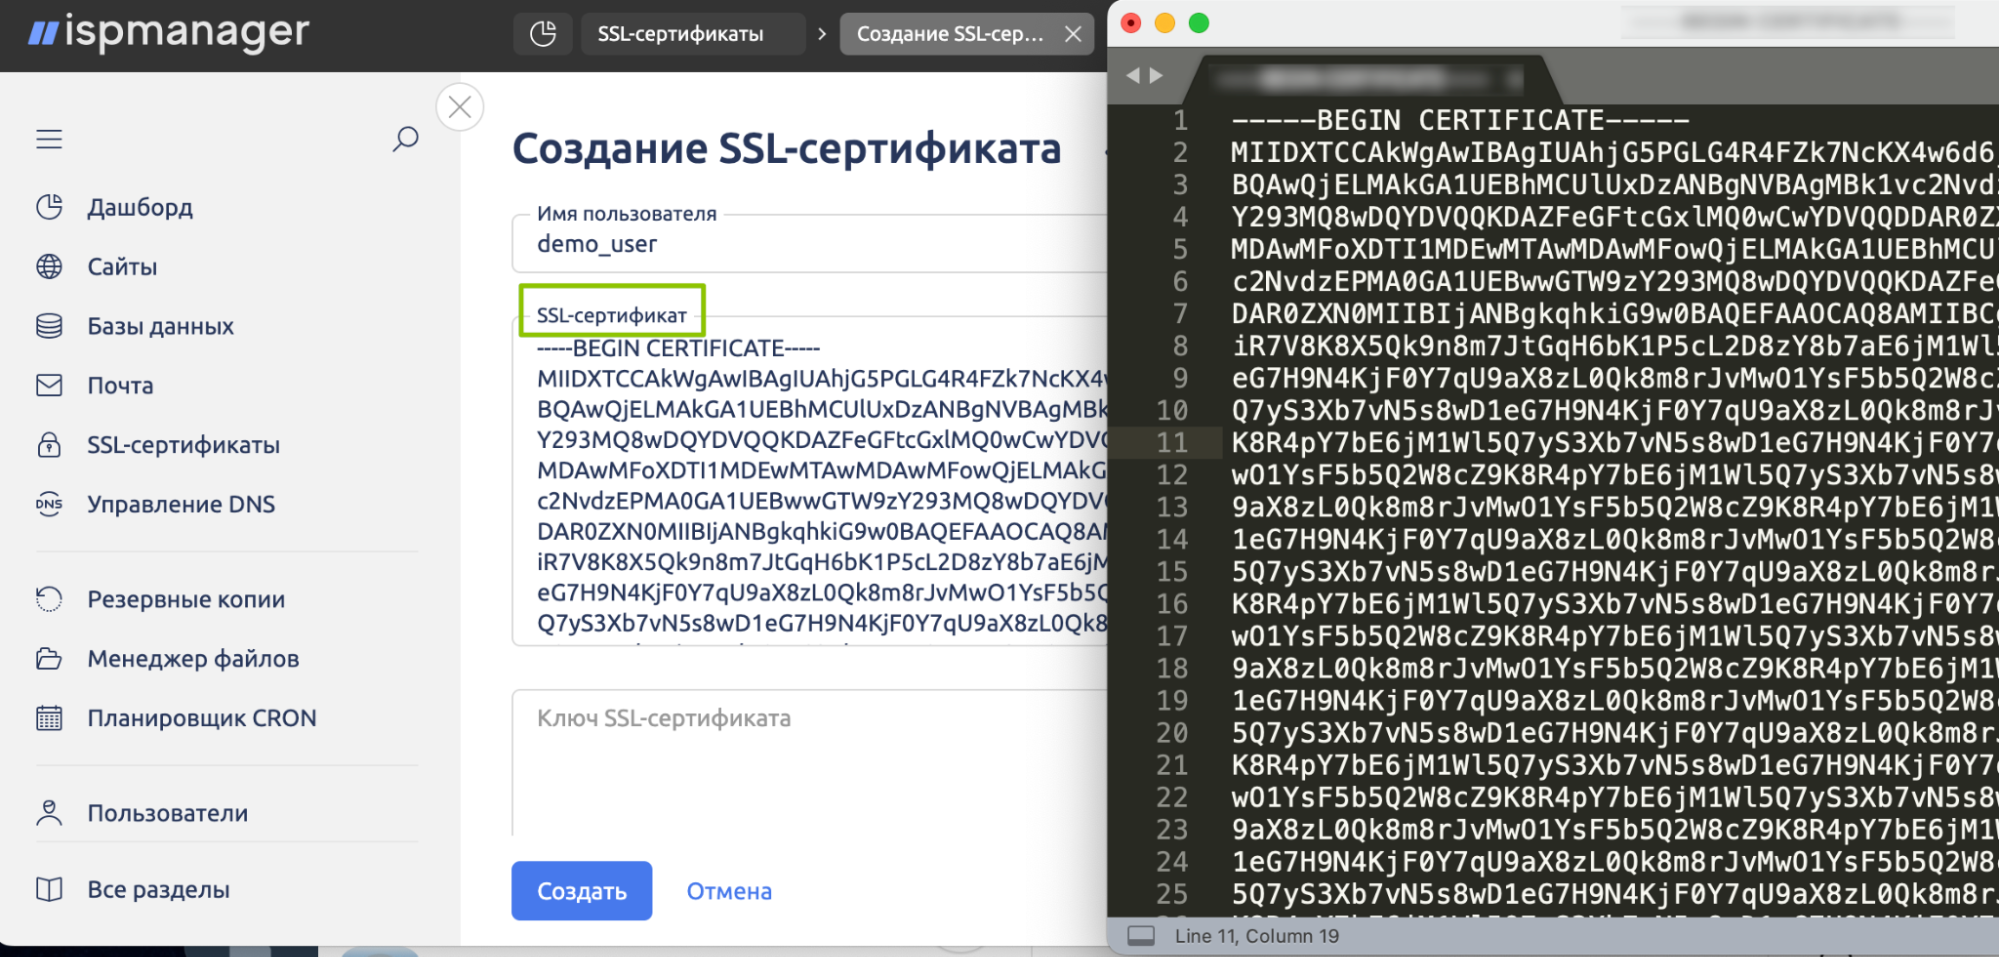The height and width of the screenshot is (957, 1999).
Task: Open Управление DNS in sidebar
Action: point(180,504)
